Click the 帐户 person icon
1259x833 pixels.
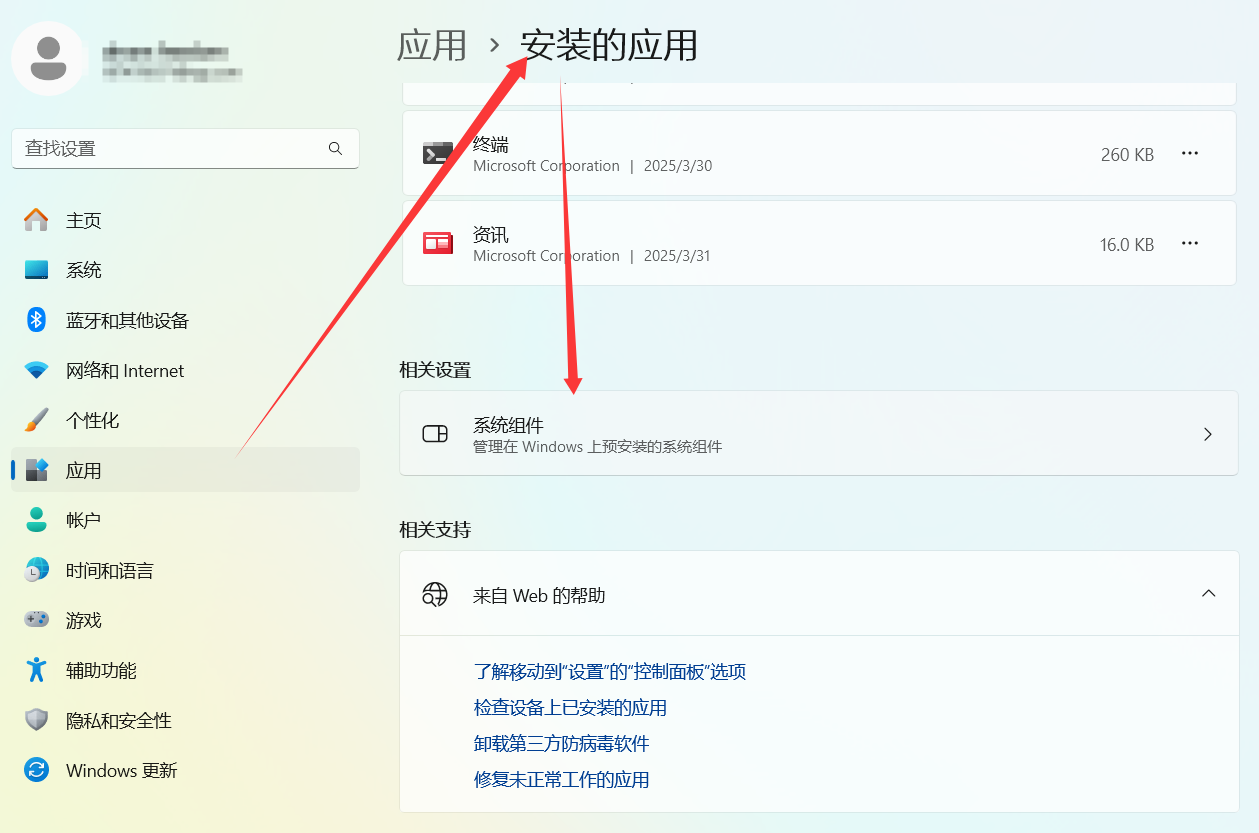coord(36,520)
